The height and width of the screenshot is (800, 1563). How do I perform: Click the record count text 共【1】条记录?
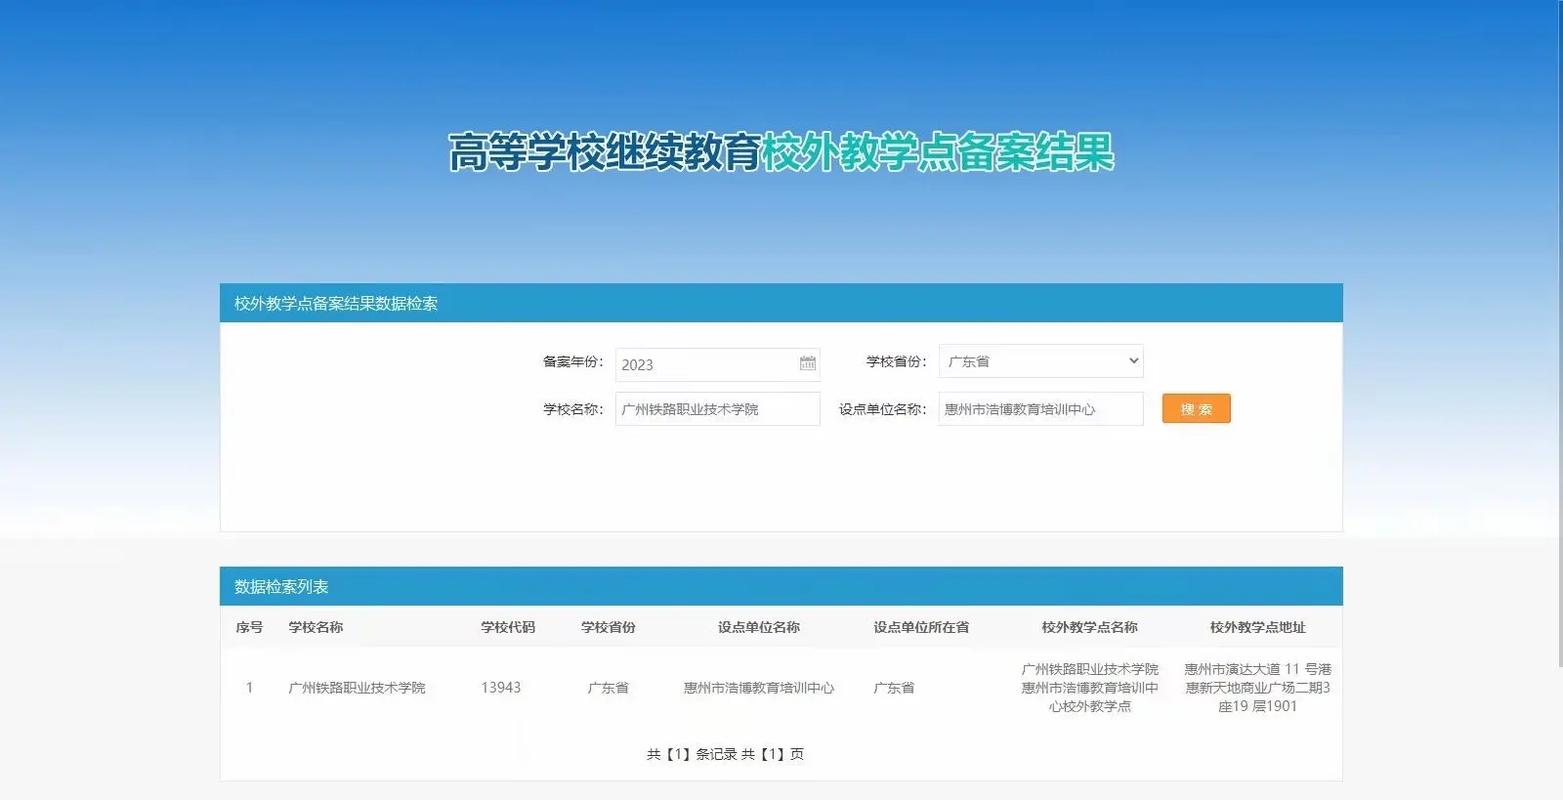click(692, 754)
